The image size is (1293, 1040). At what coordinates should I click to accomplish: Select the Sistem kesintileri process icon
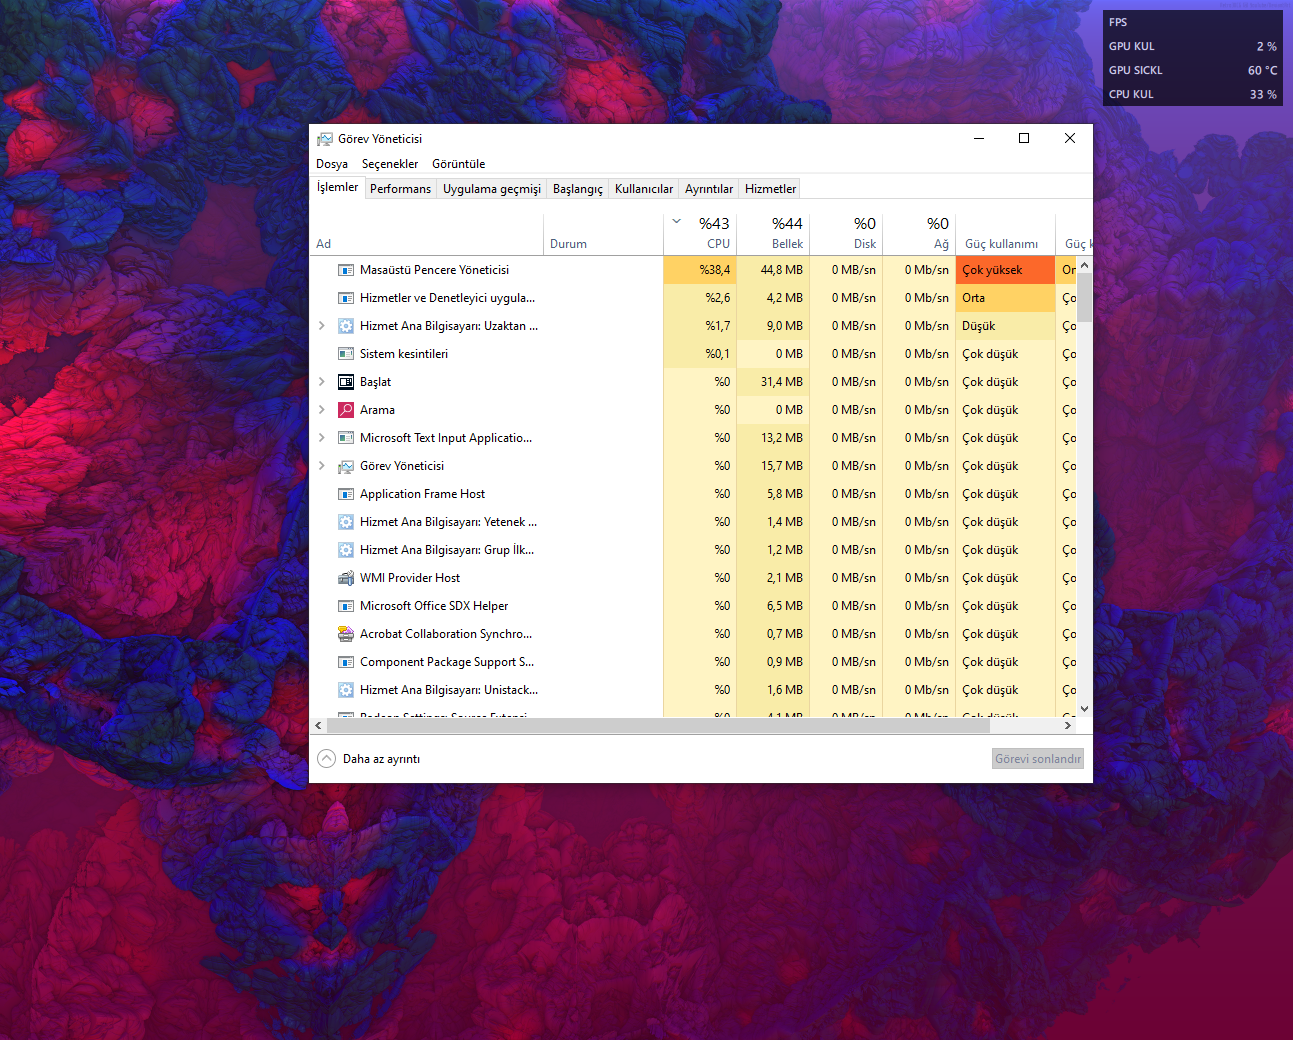tap(346, 354)
